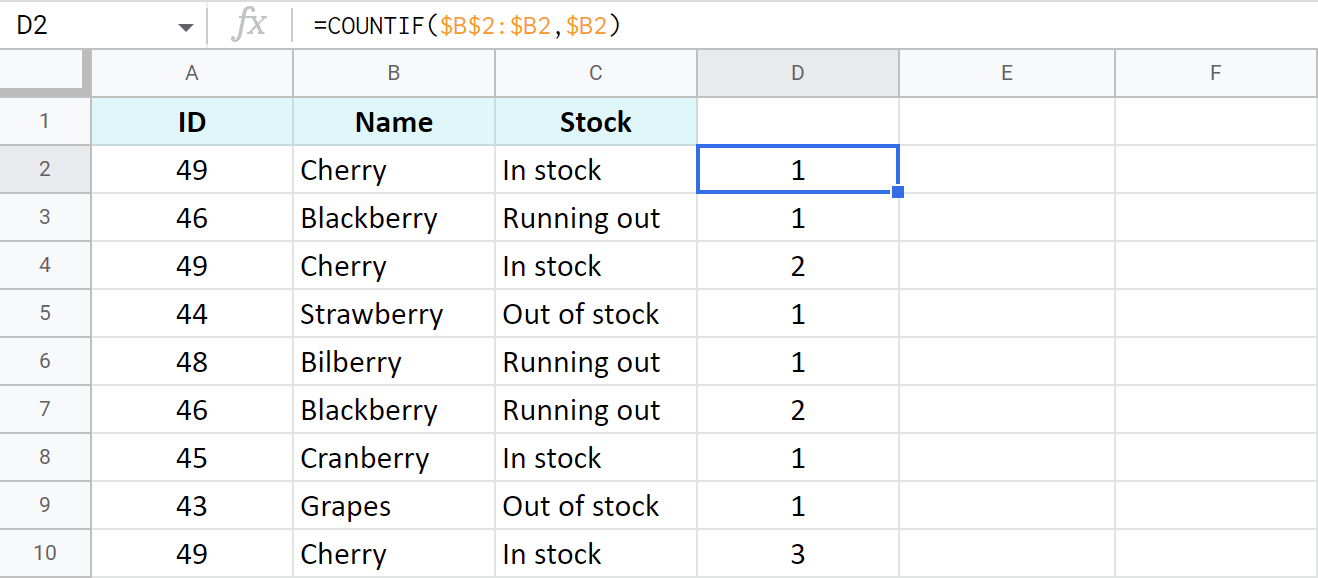Select the Stock header cell
Image resolution: width=1318 pixels, height=578 pixels.
tap(595, 121)
